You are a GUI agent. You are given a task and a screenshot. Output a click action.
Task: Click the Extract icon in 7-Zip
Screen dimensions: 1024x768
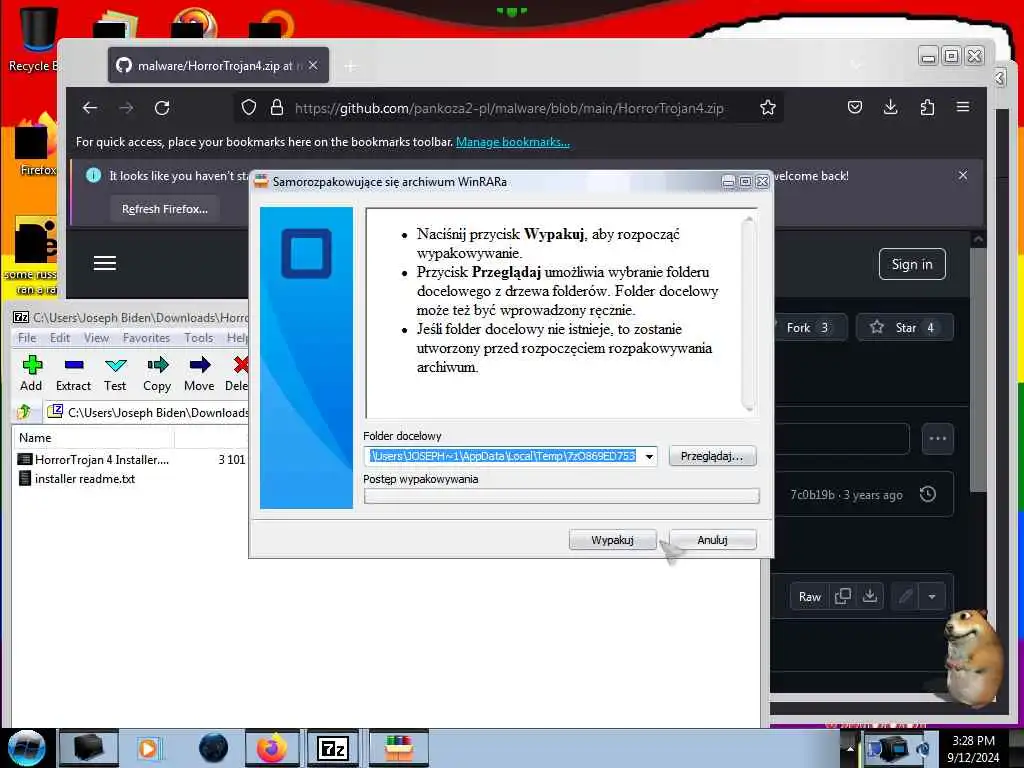point(73,374)
